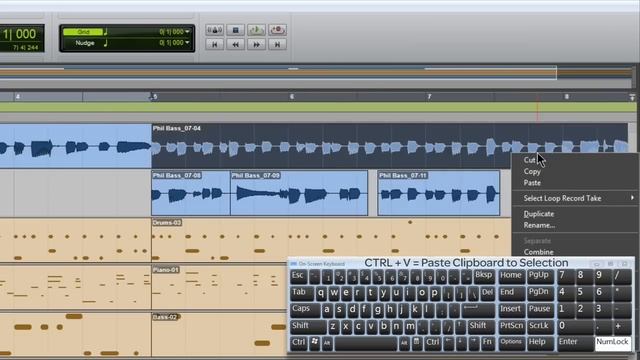
Task: Click the PrtScn key on on-screen keyboard
Action: [x=511, y=327]
